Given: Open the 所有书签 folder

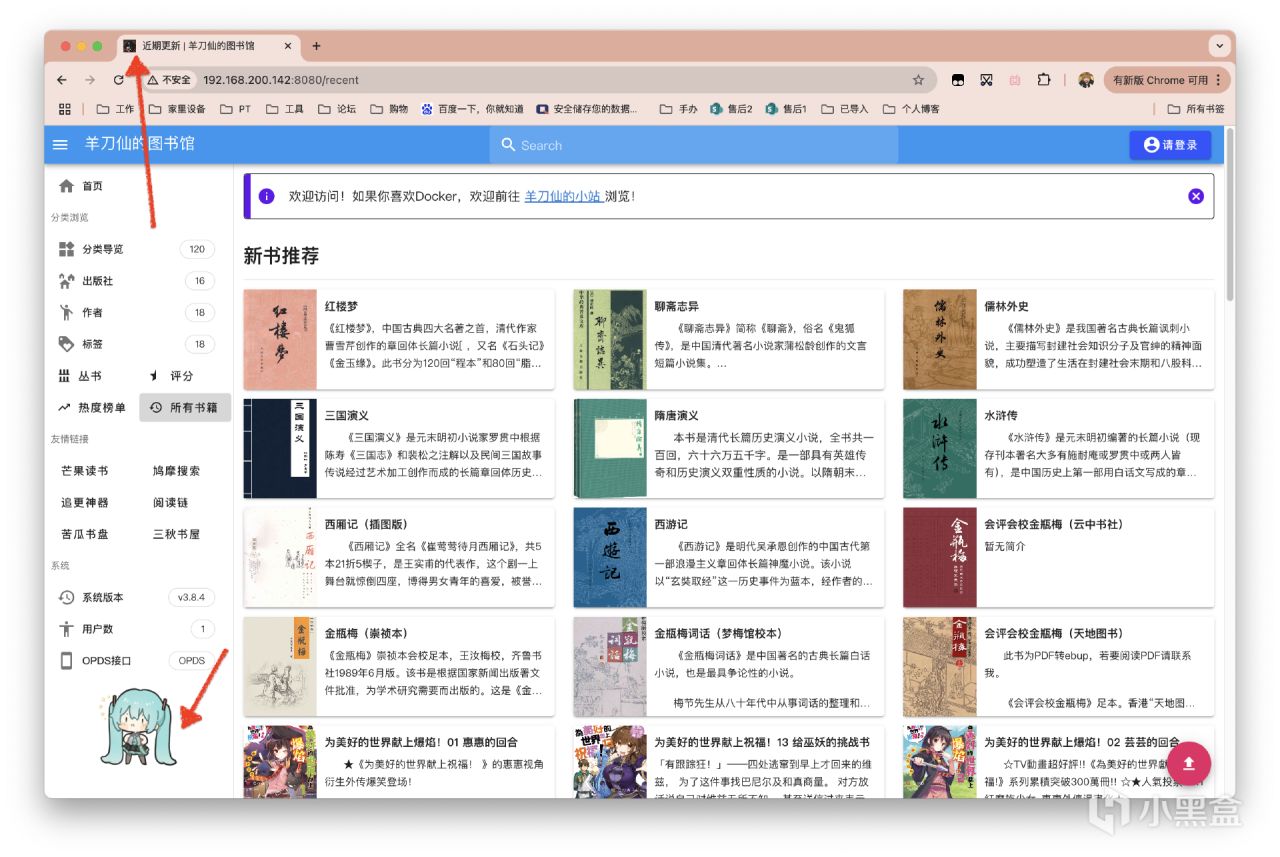Looking at the screenshot, I should point(1195,109).
